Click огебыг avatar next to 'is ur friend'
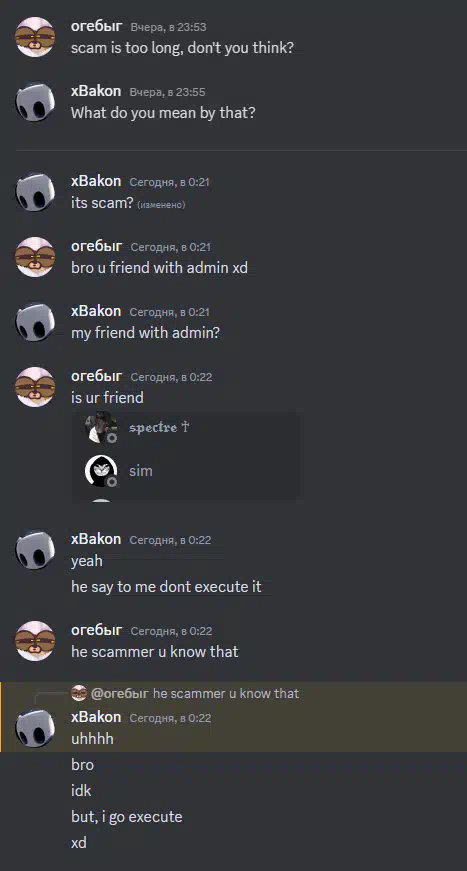Screen dimensions: 467x871 click(x=35, y=387)
